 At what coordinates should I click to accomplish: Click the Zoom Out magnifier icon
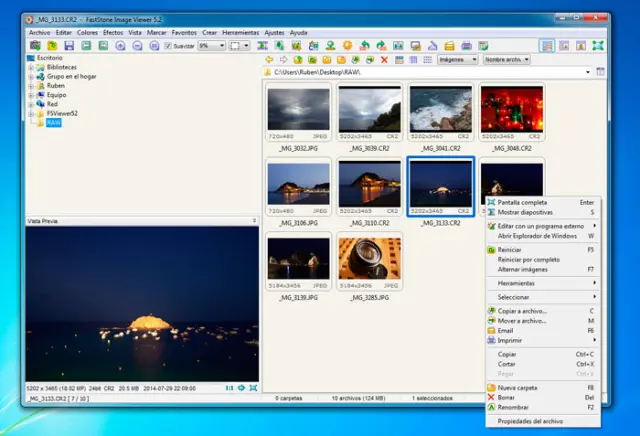point(136,46)
